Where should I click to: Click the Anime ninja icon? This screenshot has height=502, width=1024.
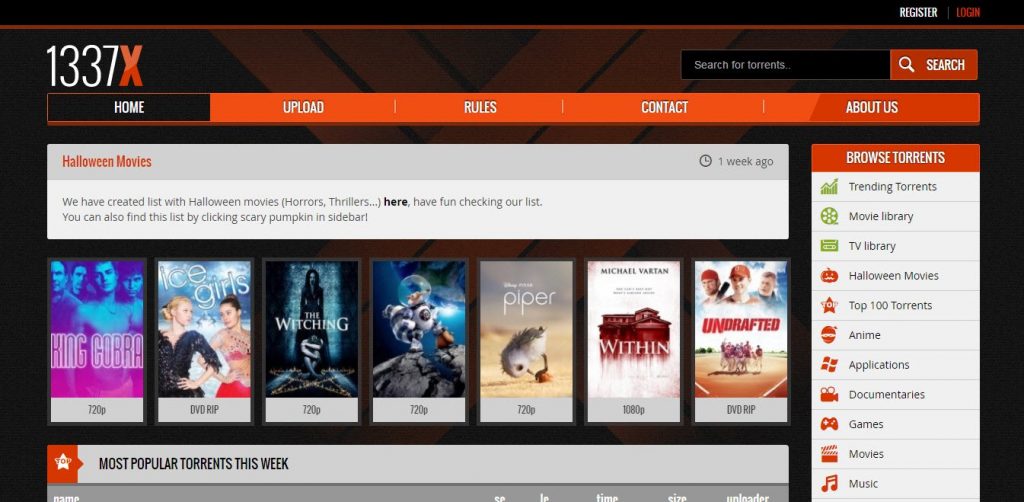pyautogui.click(x=829, y=335)
